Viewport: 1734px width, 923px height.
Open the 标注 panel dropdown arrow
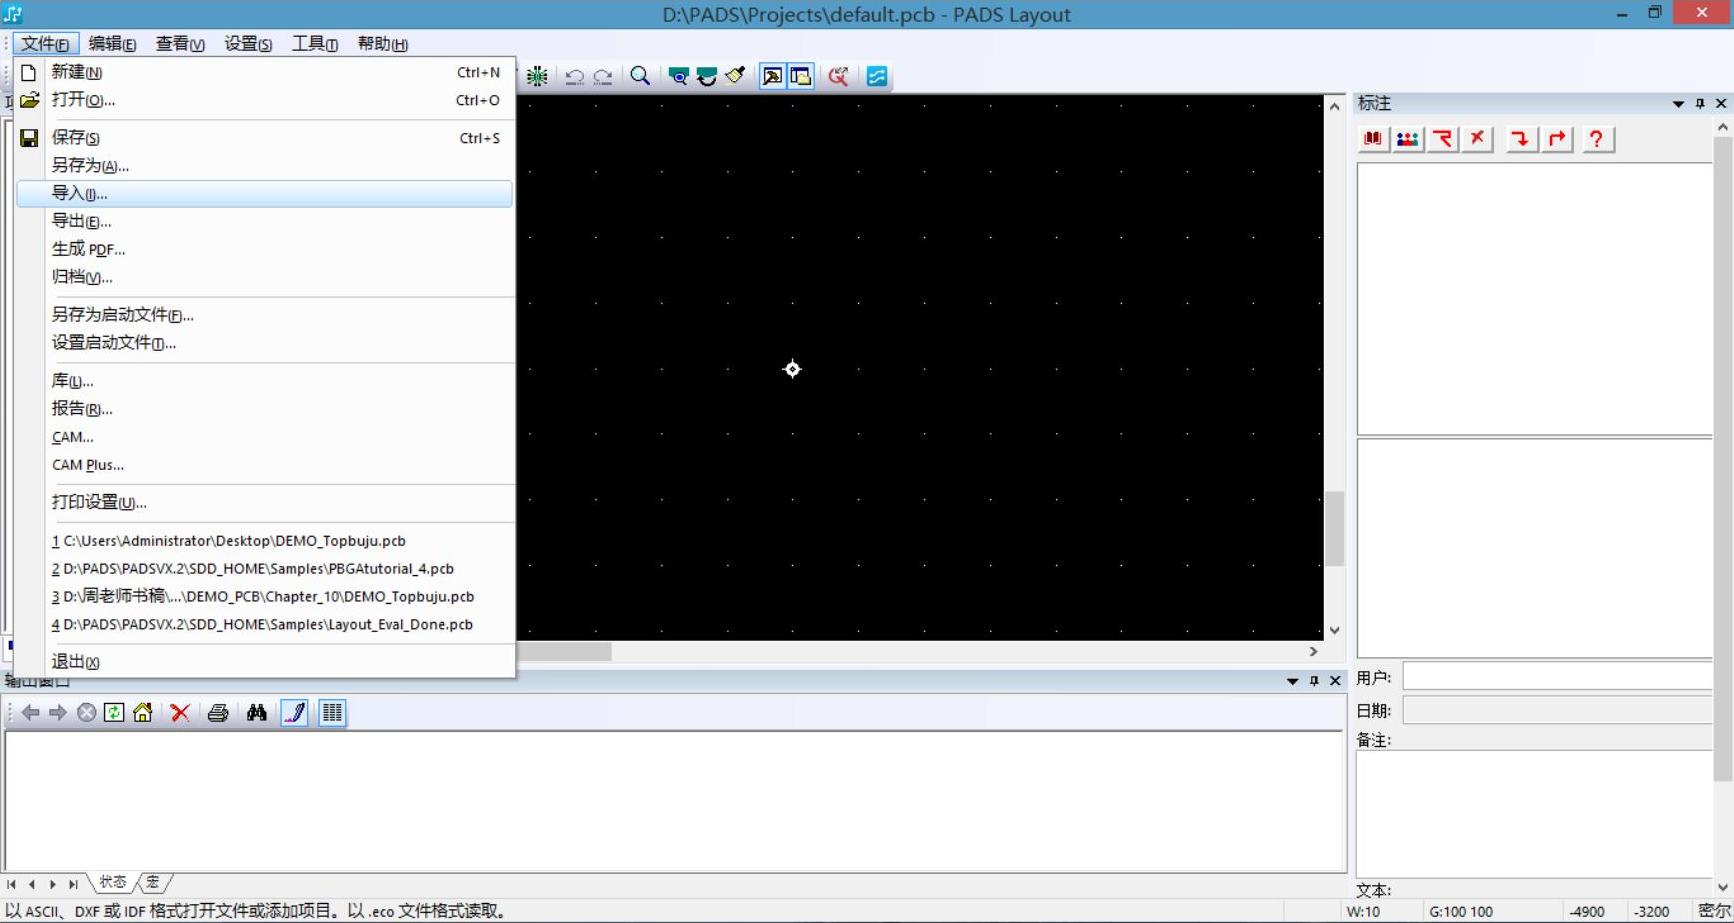tap(1678, 103)
